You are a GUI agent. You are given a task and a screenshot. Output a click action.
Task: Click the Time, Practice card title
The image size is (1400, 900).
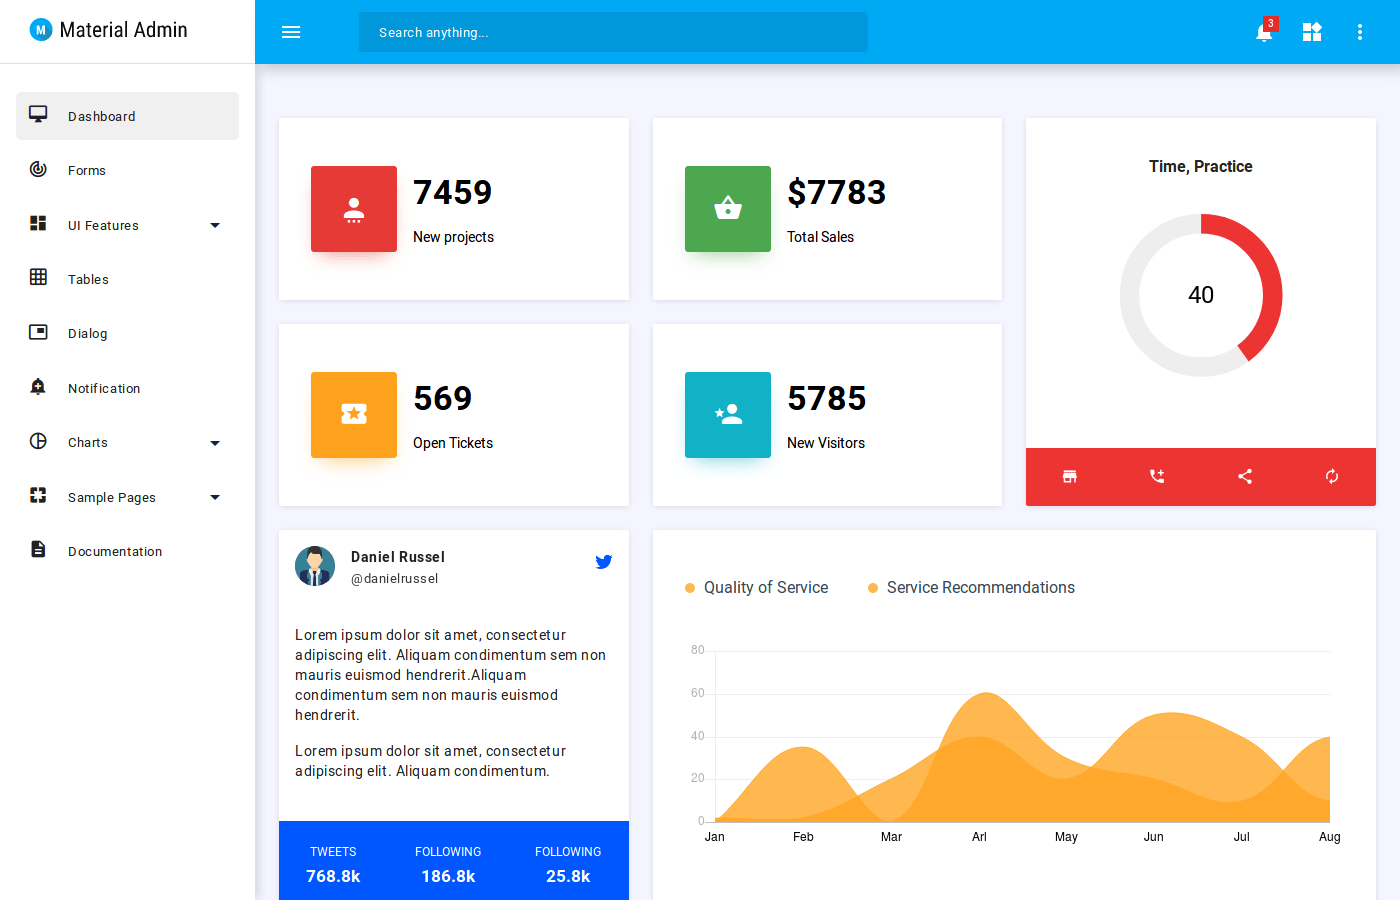[x=1201, y=166]
